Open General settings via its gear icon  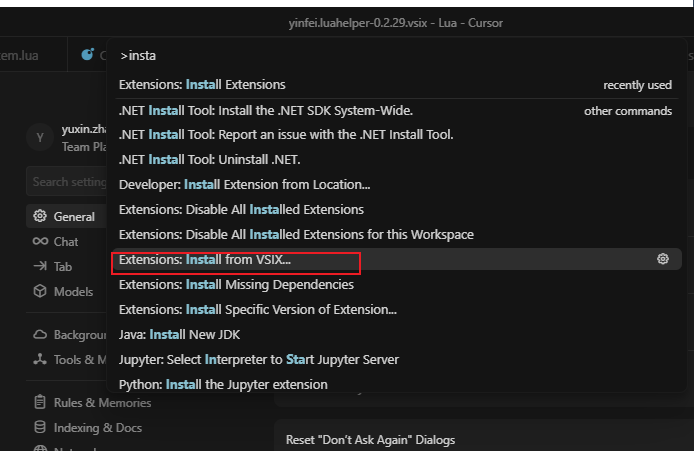coord(40,216)
